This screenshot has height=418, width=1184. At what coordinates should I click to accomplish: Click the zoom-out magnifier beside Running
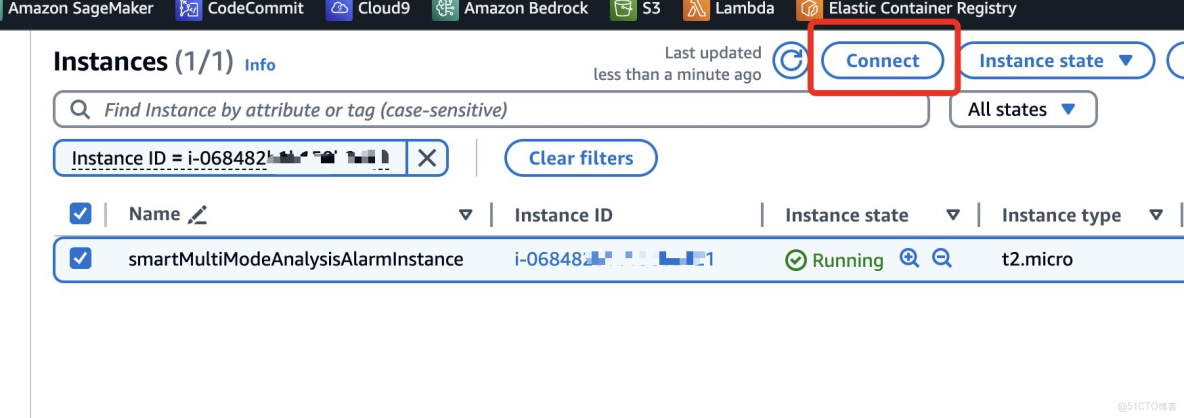(x=941, y=259)
